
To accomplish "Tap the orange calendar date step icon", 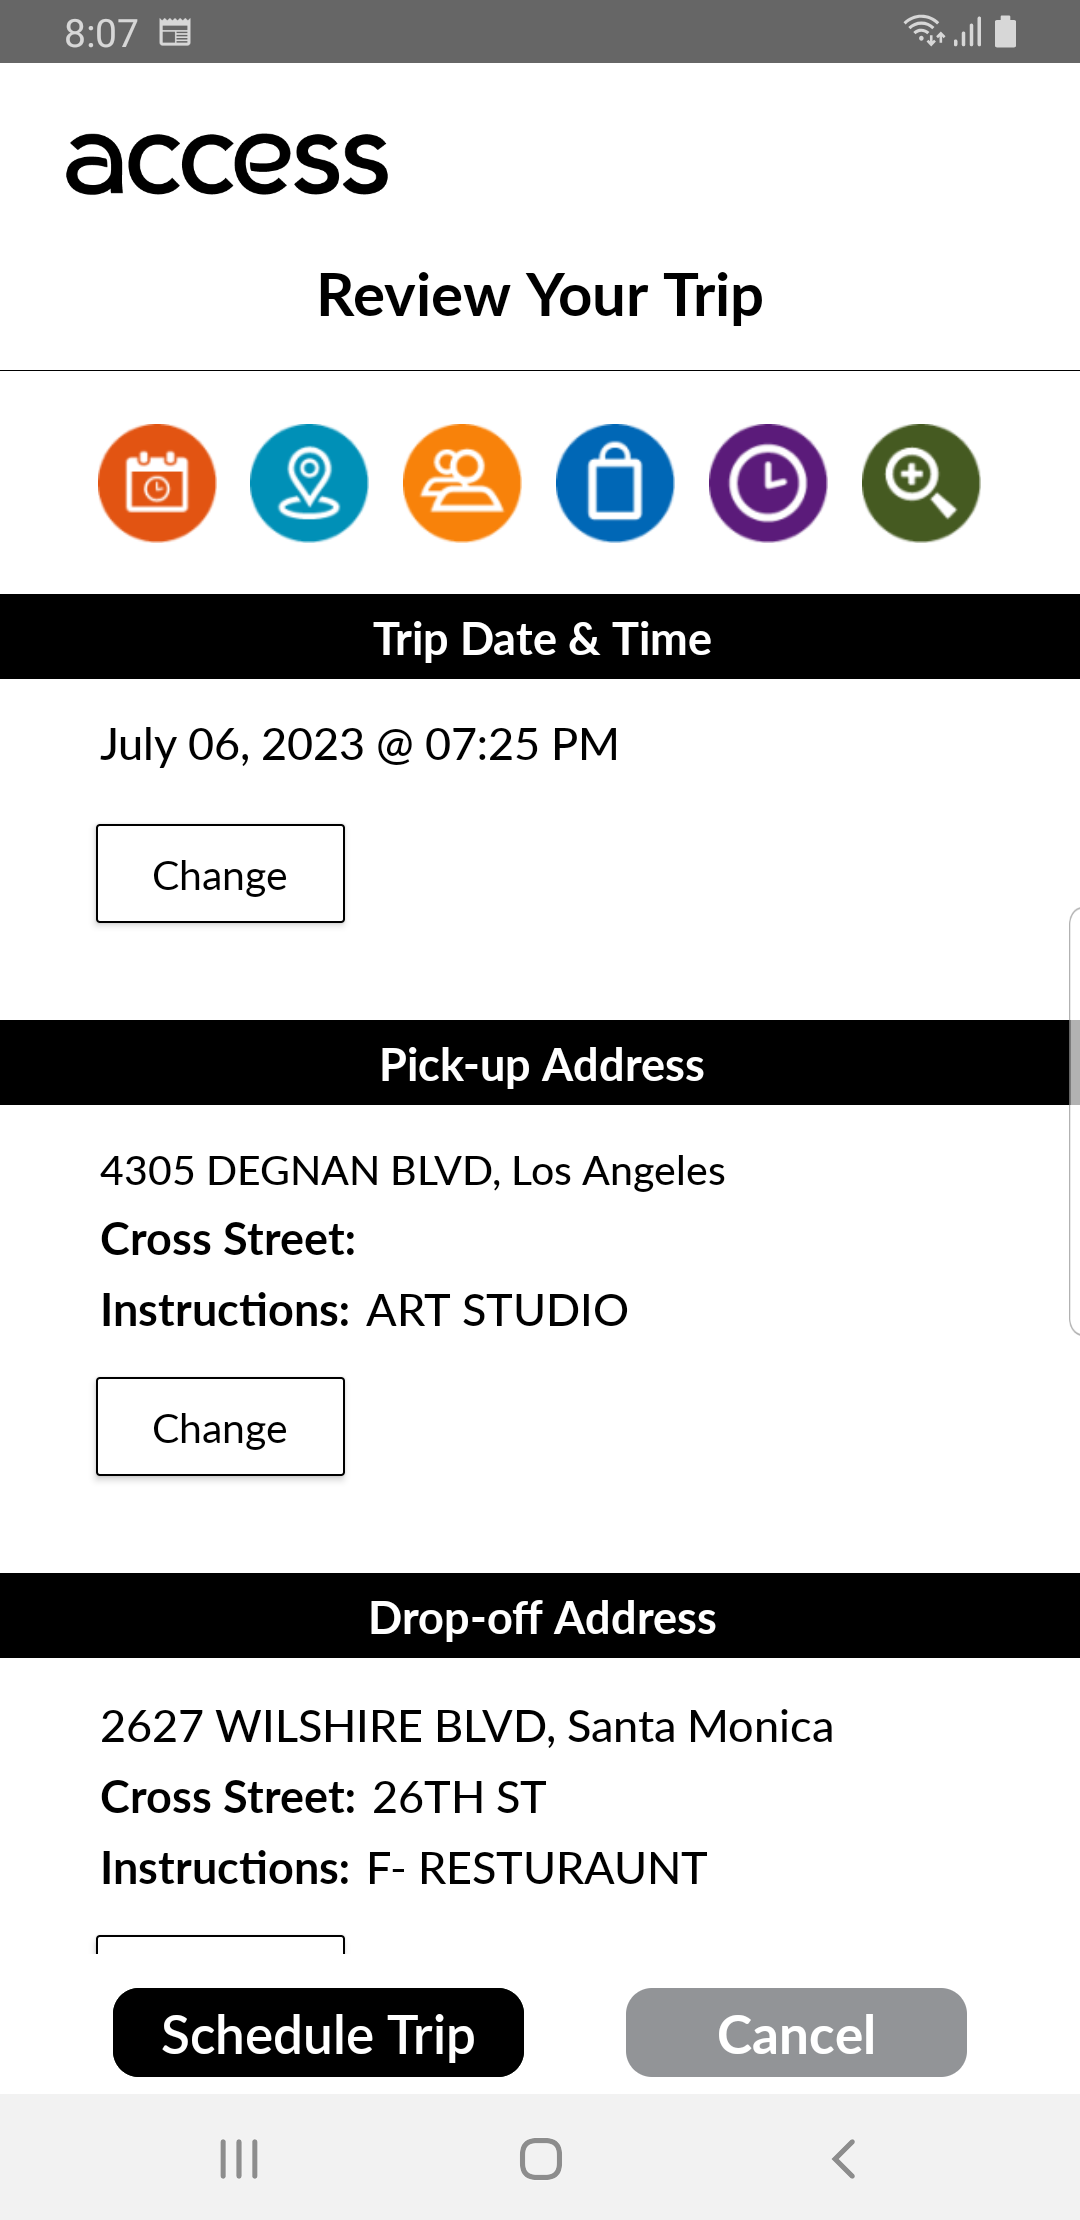I will tap(157, 483).
